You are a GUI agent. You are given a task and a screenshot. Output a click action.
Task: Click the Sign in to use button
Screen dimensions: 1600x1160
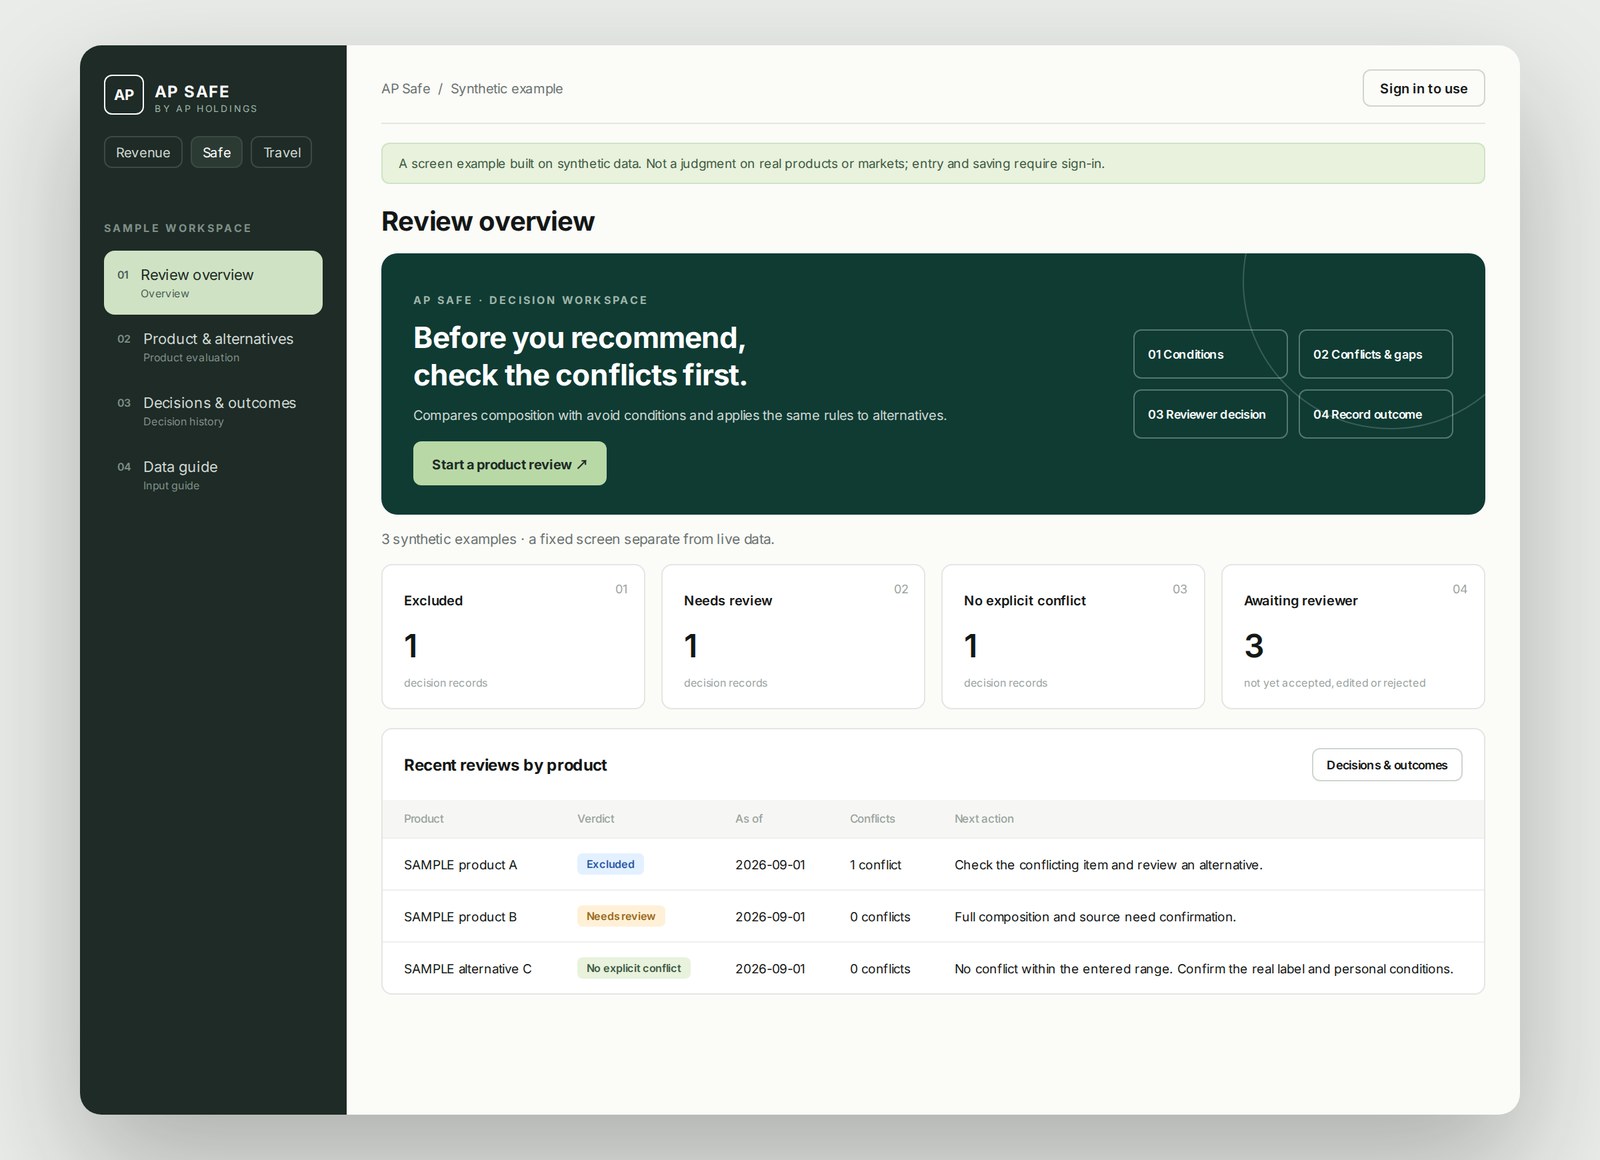click(x=1424, y=88)
